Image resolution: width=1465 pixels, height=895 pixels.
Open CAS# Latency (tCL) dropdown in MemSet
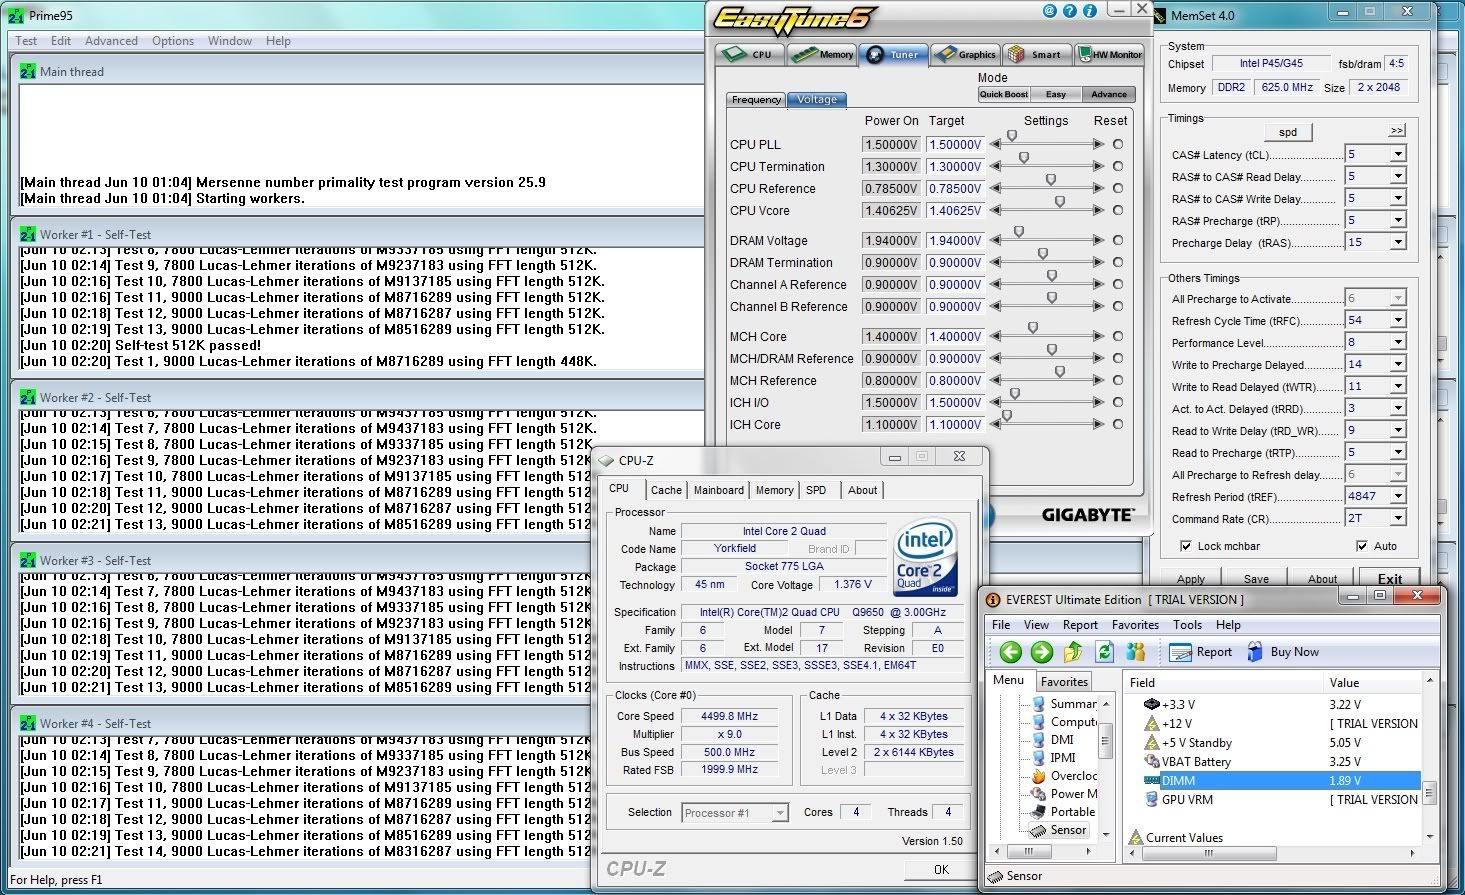point(1398,154)
